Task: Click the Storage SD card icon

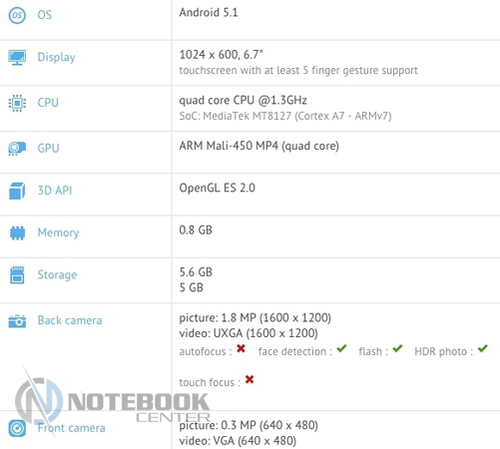Action: (x=17, y=275)
